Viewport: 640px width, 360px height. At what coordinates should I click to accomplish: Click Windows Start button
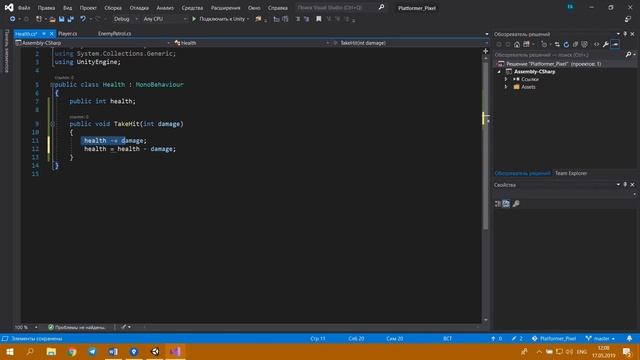point(10,351)
